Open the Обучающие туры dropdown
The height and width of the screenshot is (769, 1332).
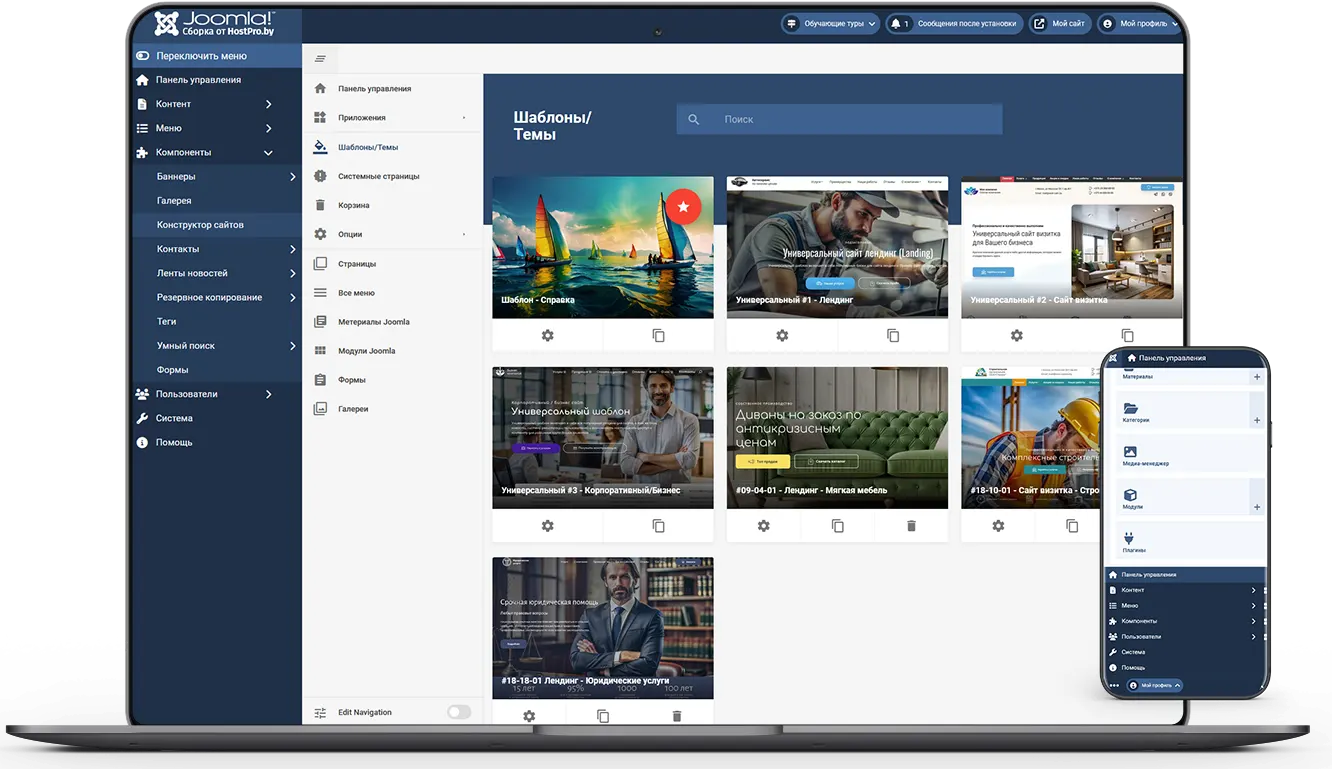(830, 23)
